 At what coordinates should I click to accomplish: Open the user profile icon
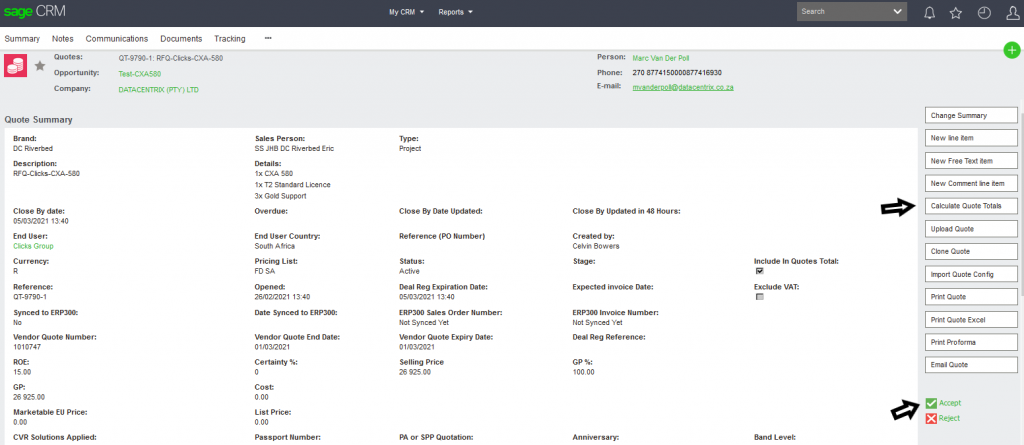pyautogui.click(x=1010, y=13)
